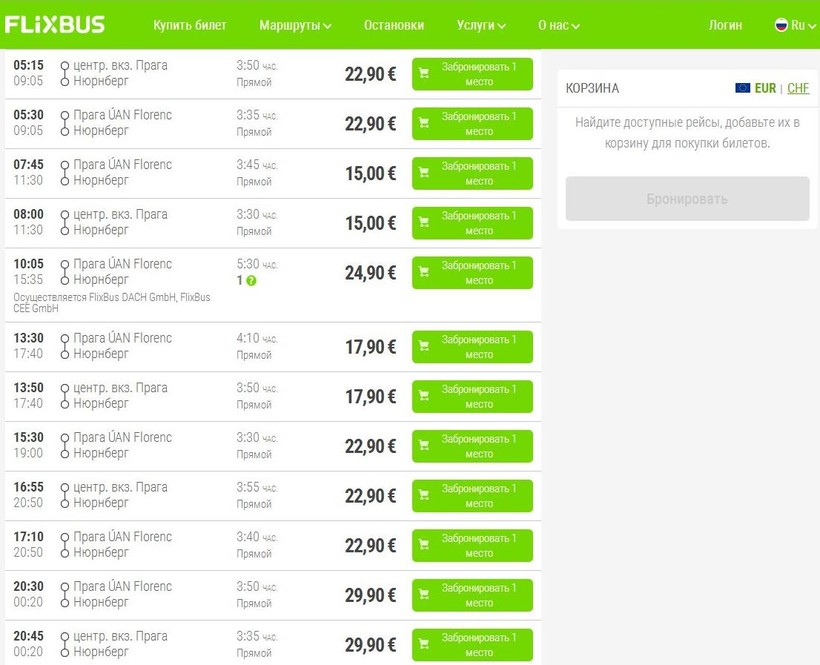Switch cart currency to CHF

(798, 88)
